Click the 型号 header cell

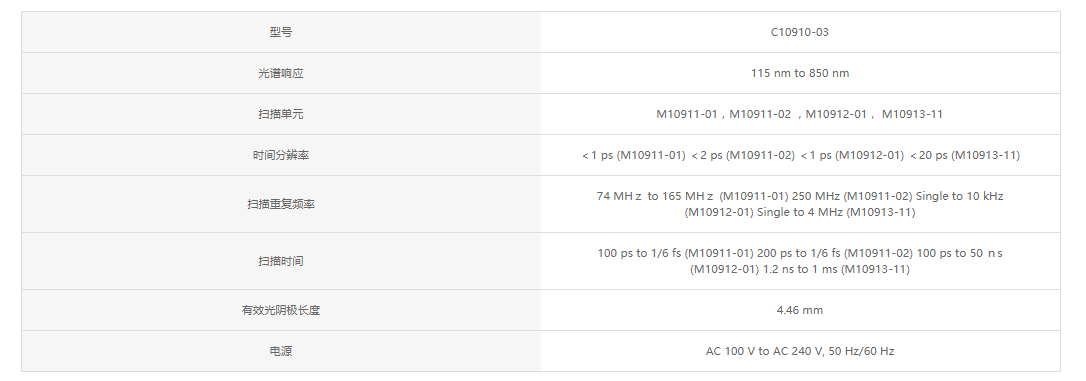coord(281,32)
